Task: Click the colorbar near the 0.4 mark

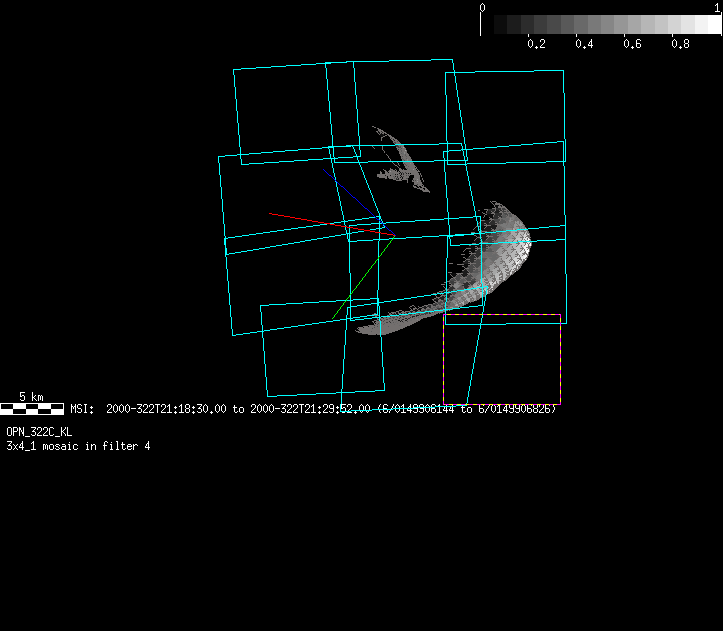Action: pos(584,25)
